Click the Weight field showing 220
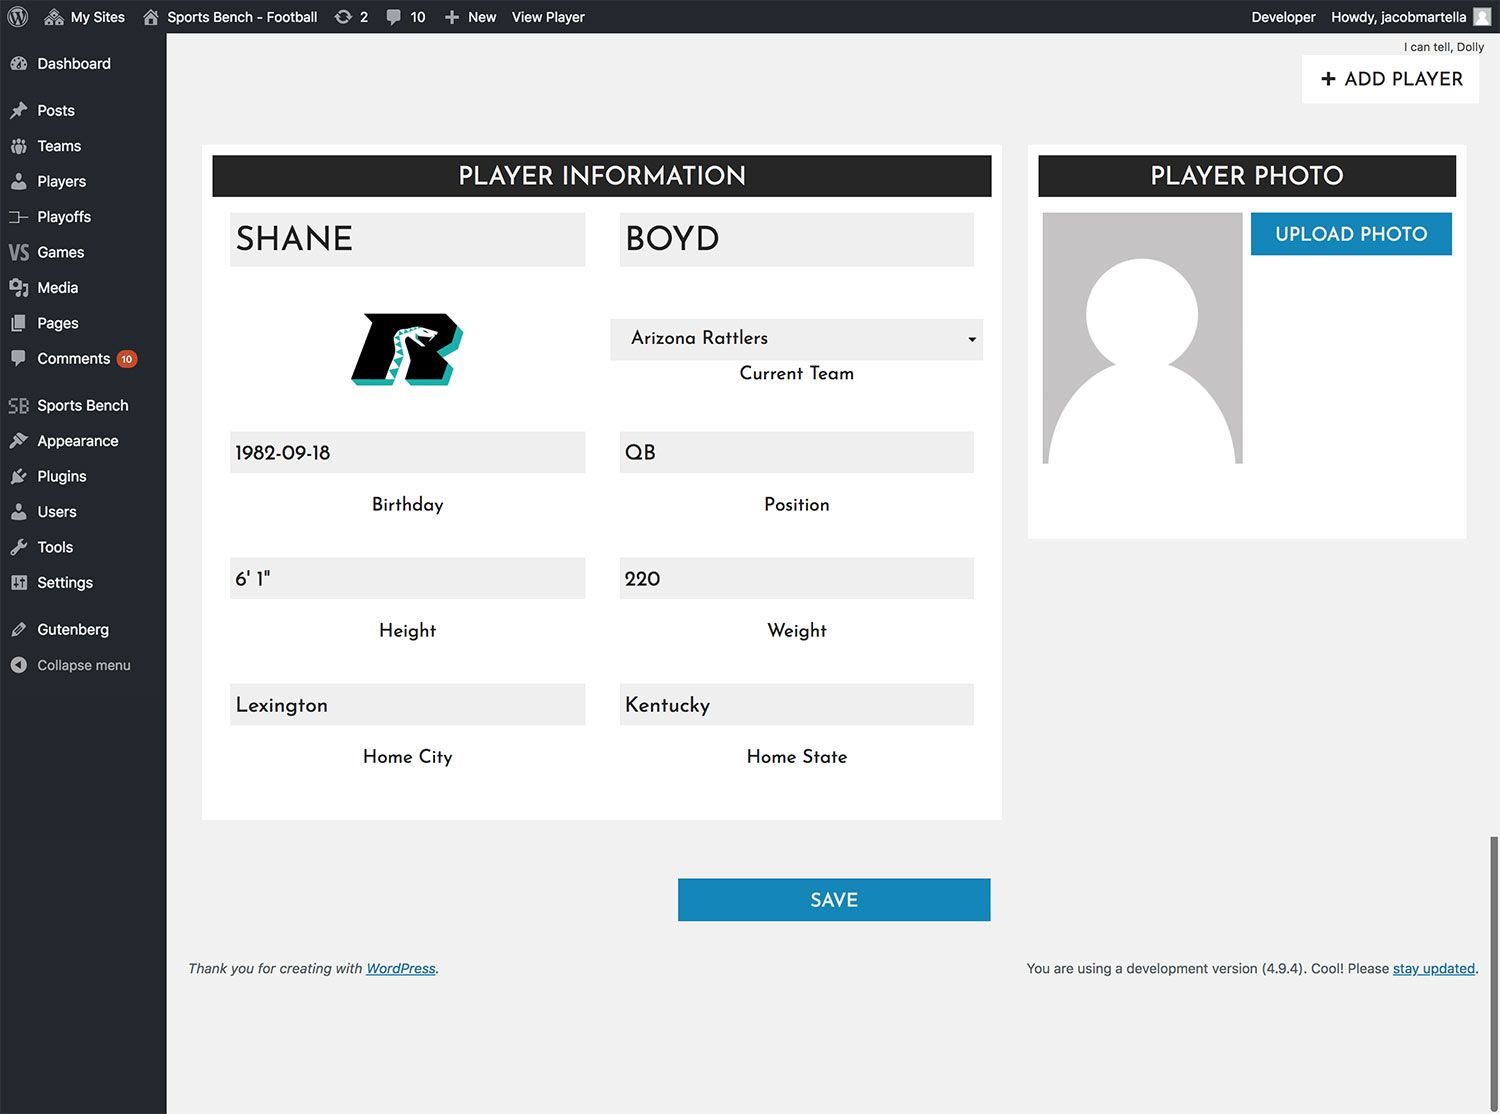1500x1114 pixels. (x=796, y=578)
